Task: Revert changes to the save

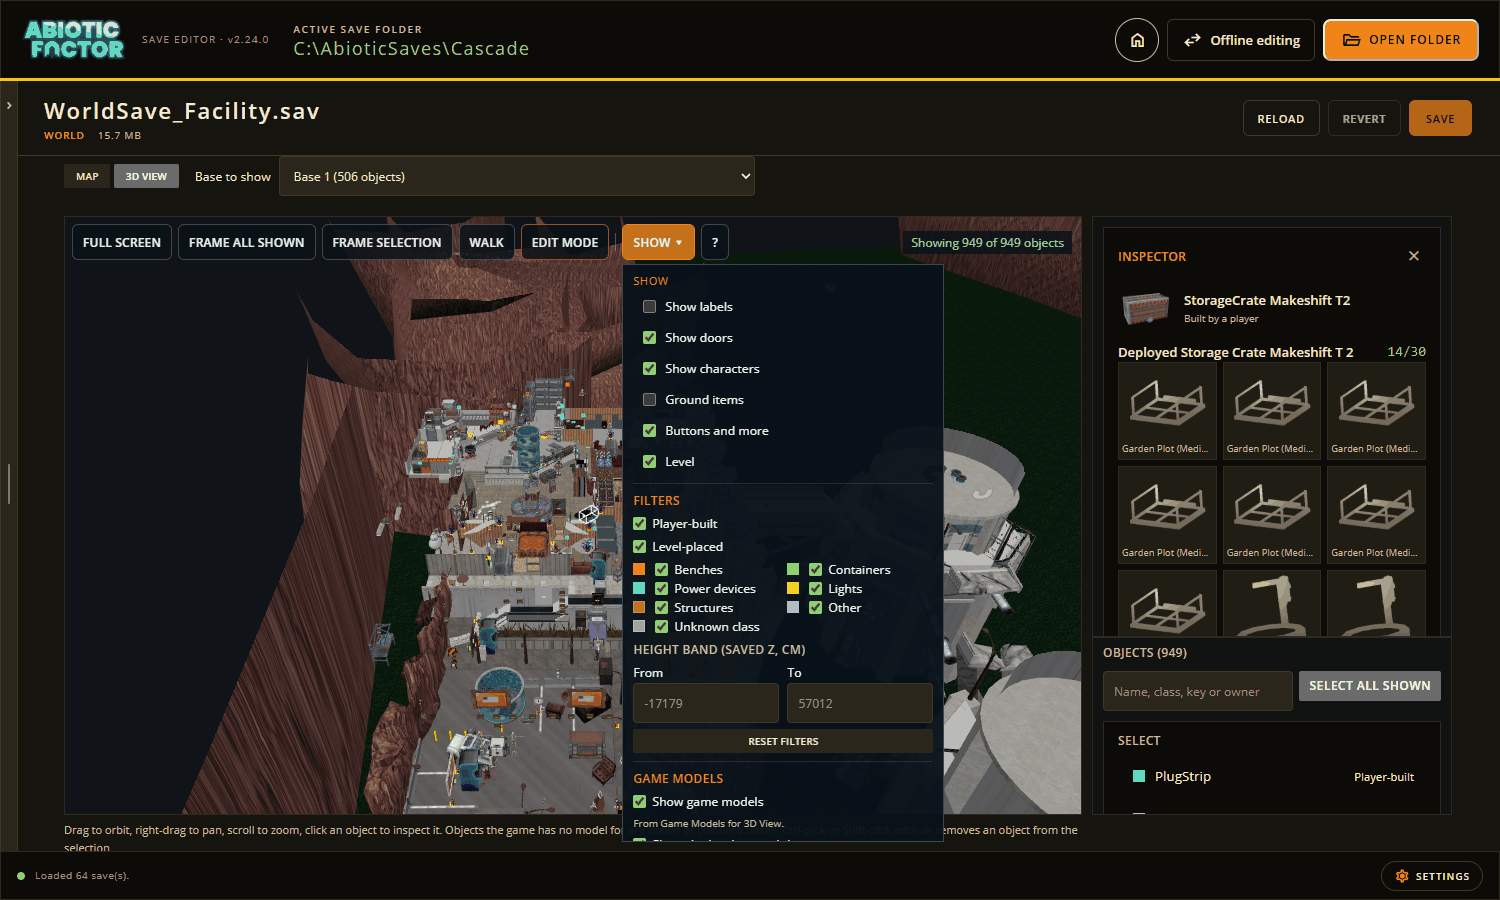Action: tap(1364, 119)
